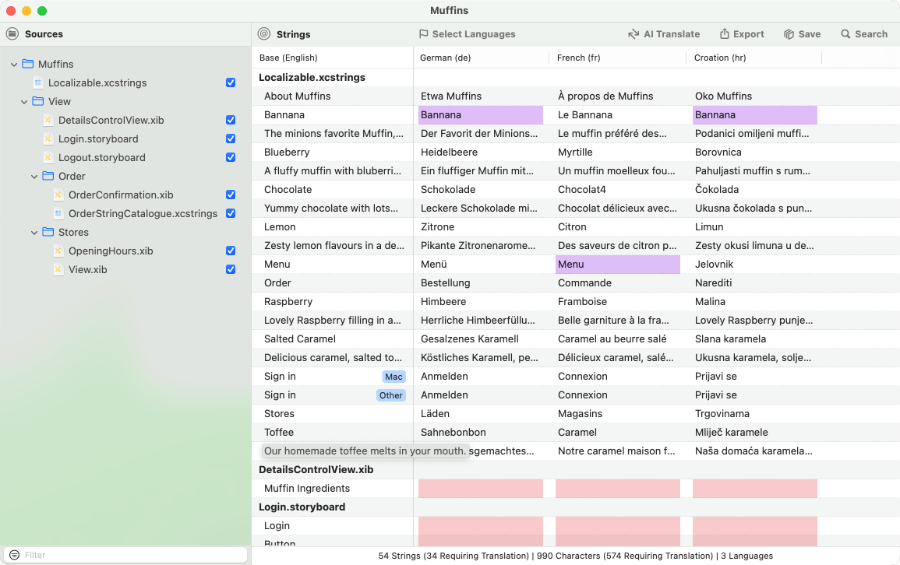Image resolution: width=900 pixels, height=565 pixels.
Task: Uncheck the Localizable.xcstrings checkbox
Action: (231, 83)
